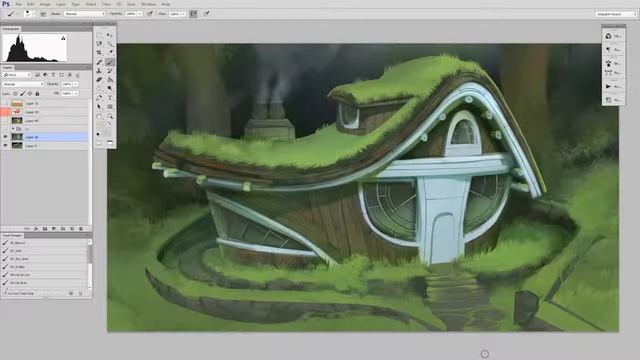
Task: Reset default colors icon in toolbox
Action: click(98, 134)
